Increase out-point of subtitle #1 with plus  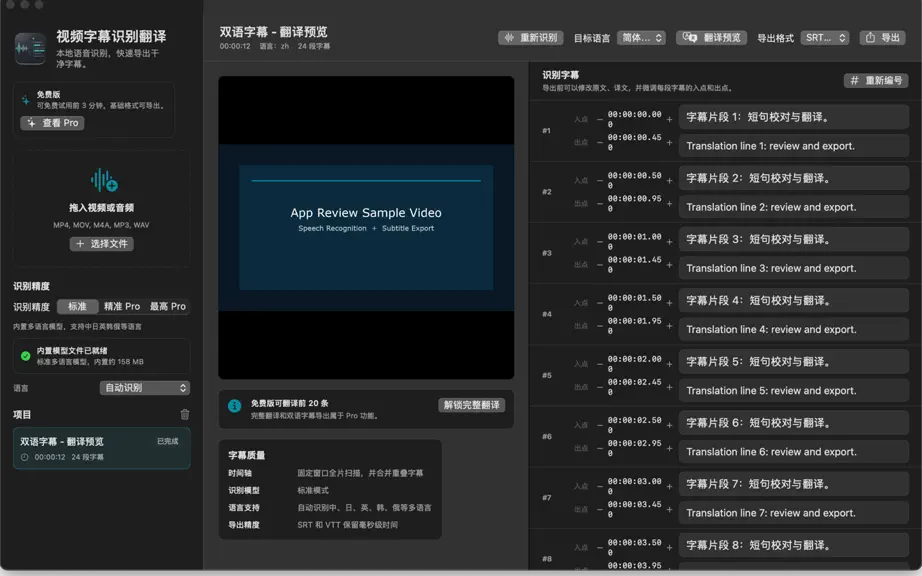point(669,142)
